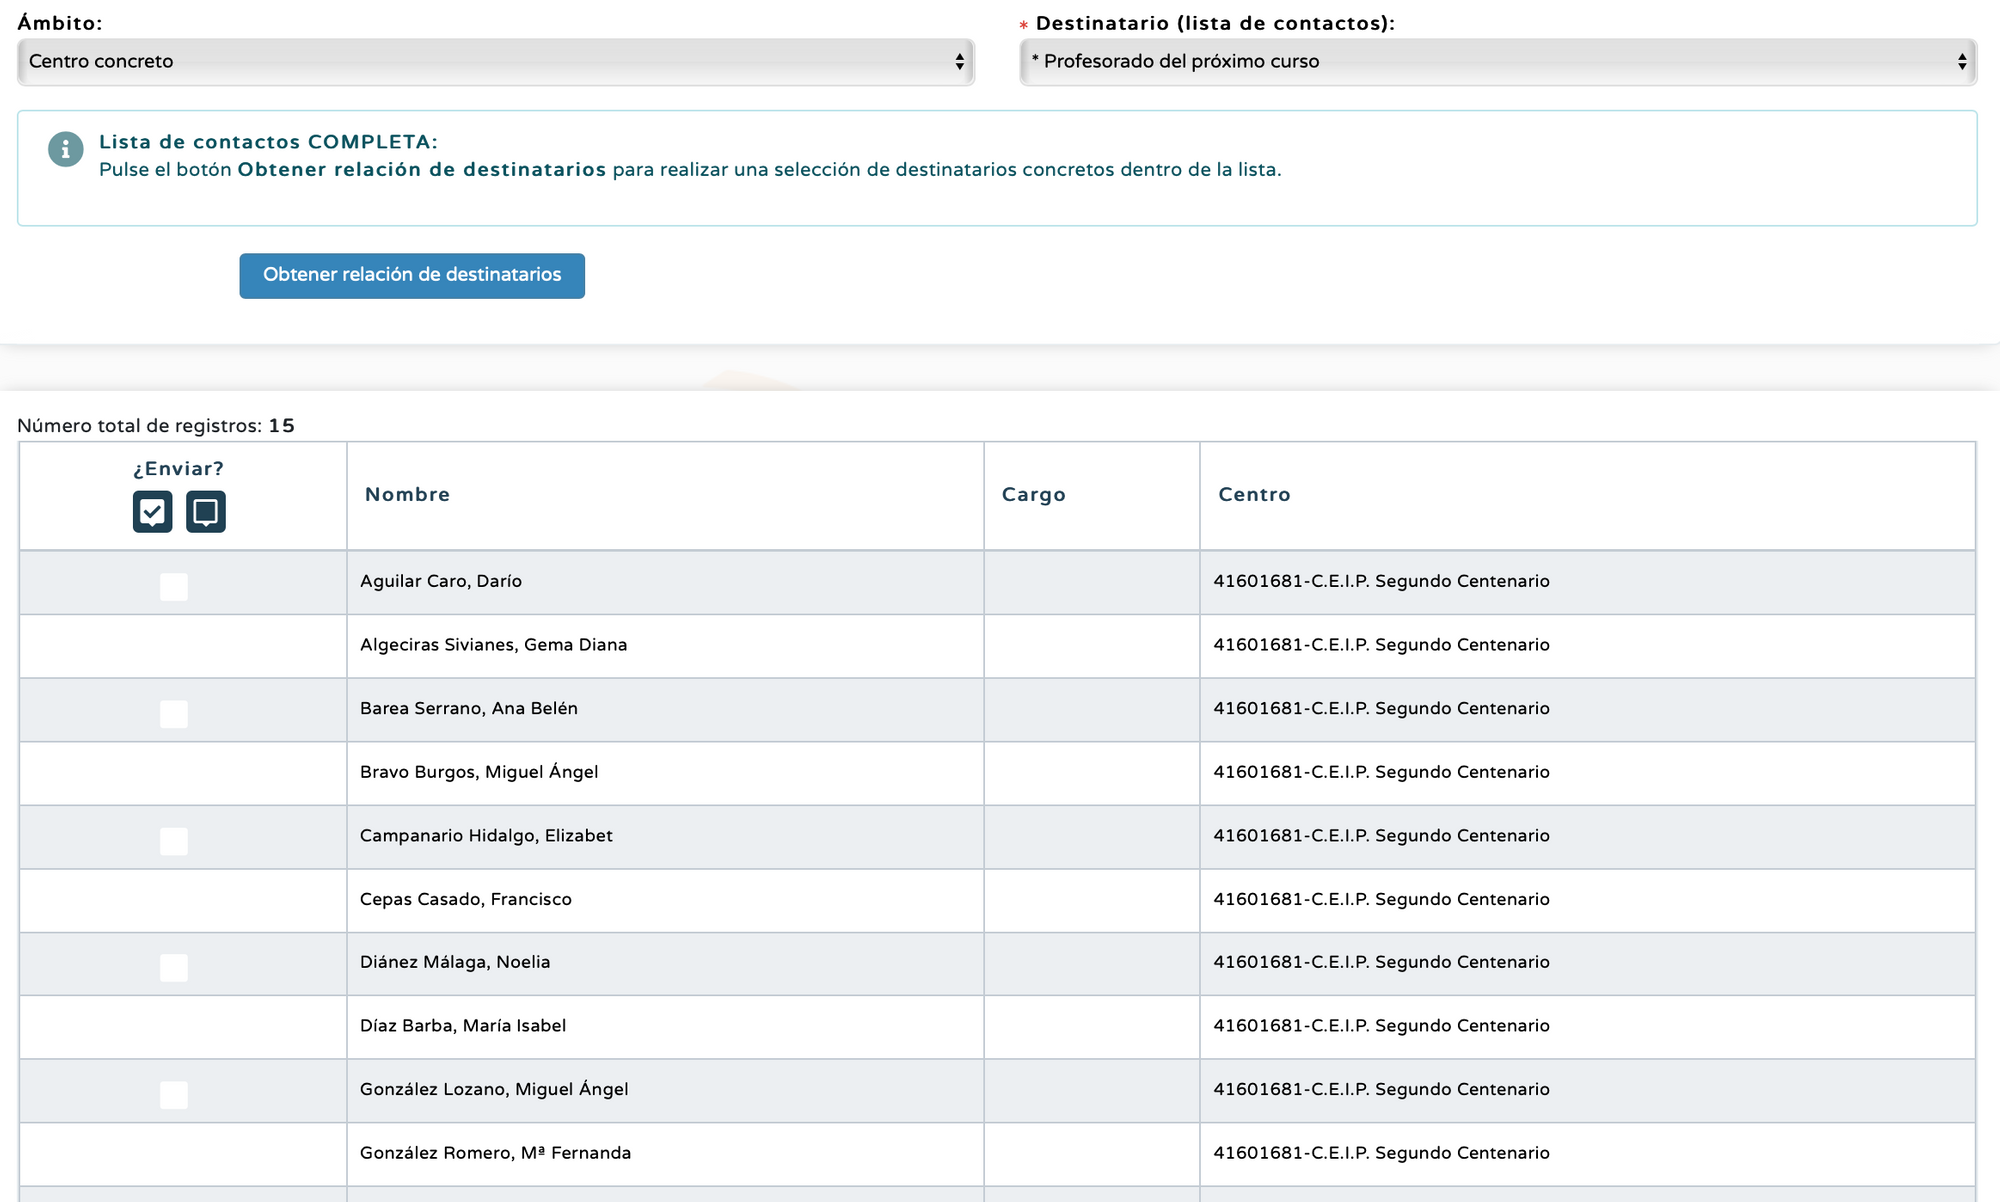Open the Destinatario contact list dropdown

pyautogui.click(x=1497, y=62)
